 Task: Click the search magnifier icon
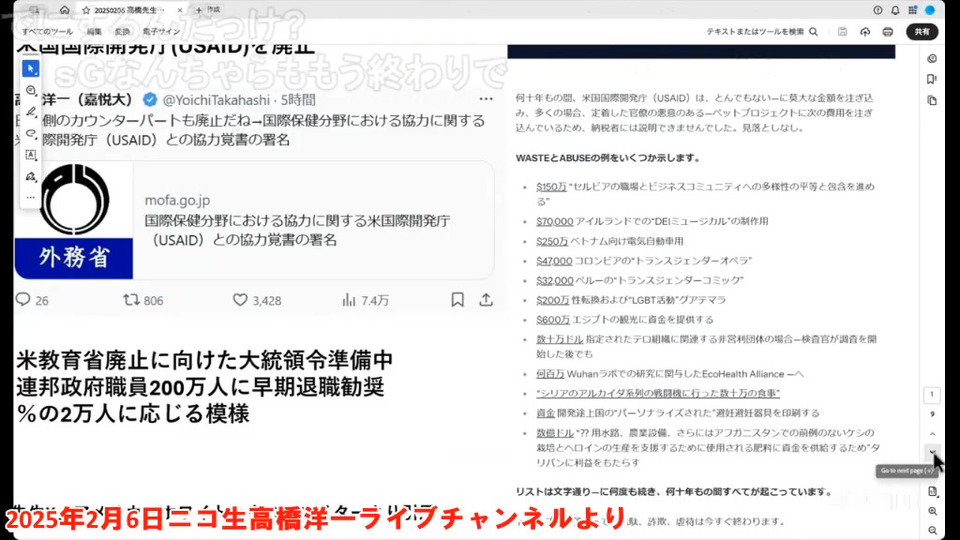814,32
